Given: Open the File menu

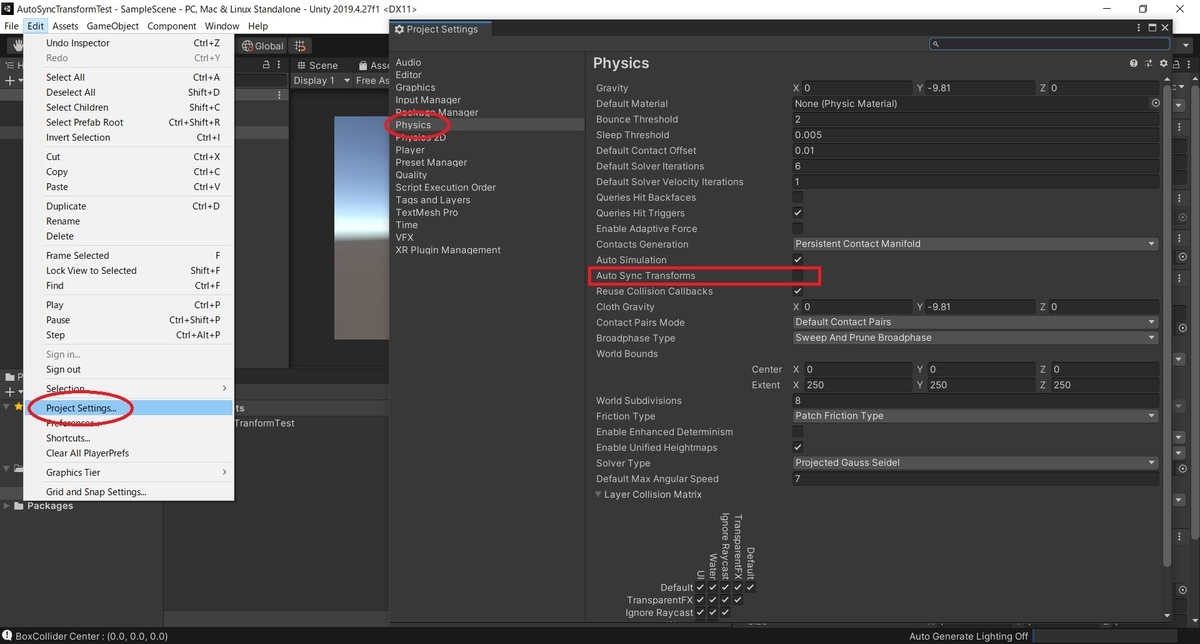Looking at the screenshot, I should tap(12, 26).
